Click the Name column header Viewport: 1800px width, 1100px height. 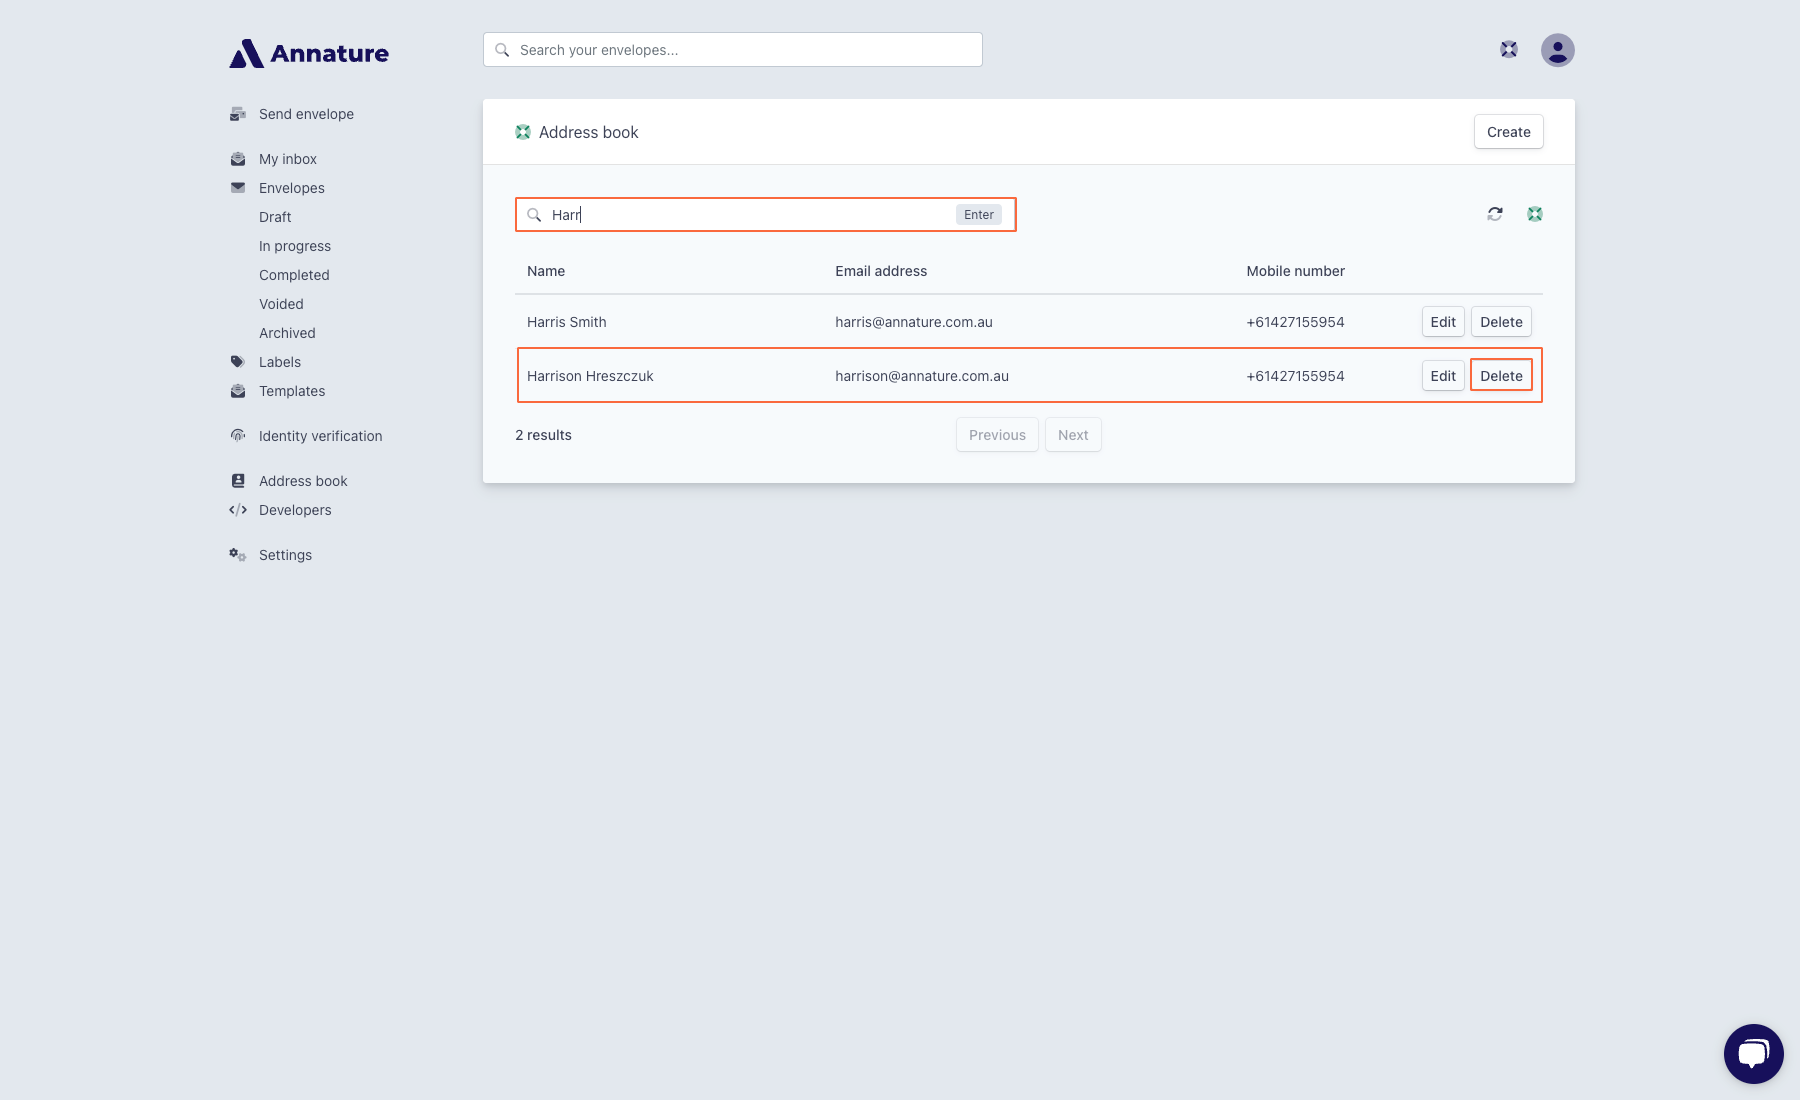click(546, 271)
